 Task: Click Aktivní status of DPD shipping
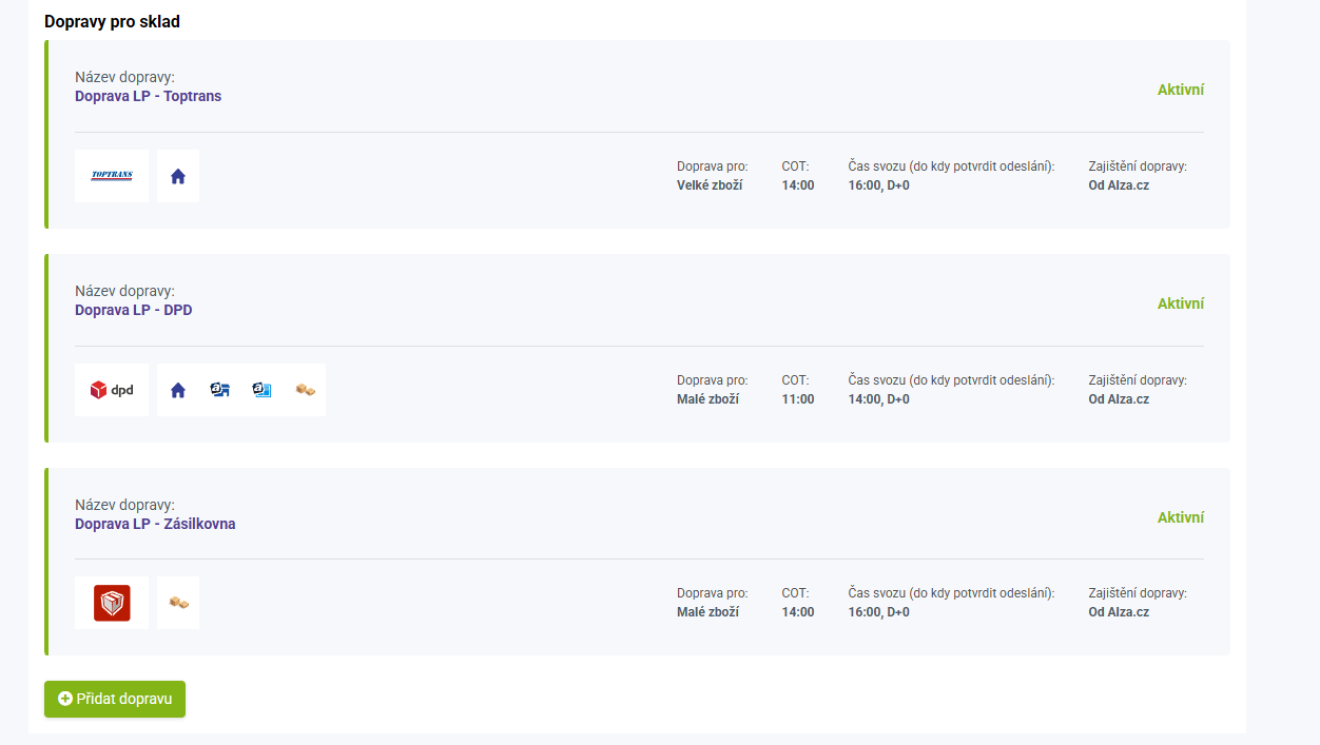(x=1180, y=304)
